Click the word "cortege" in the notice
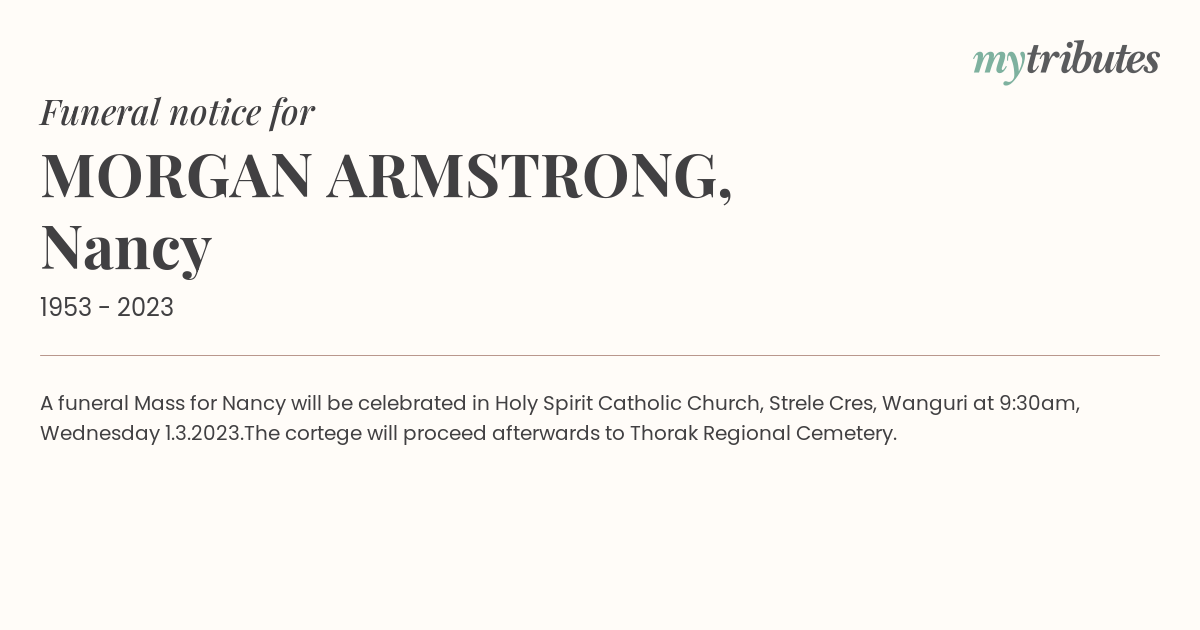The width and height of the screenshot is (1200, 630). point(322,435)
